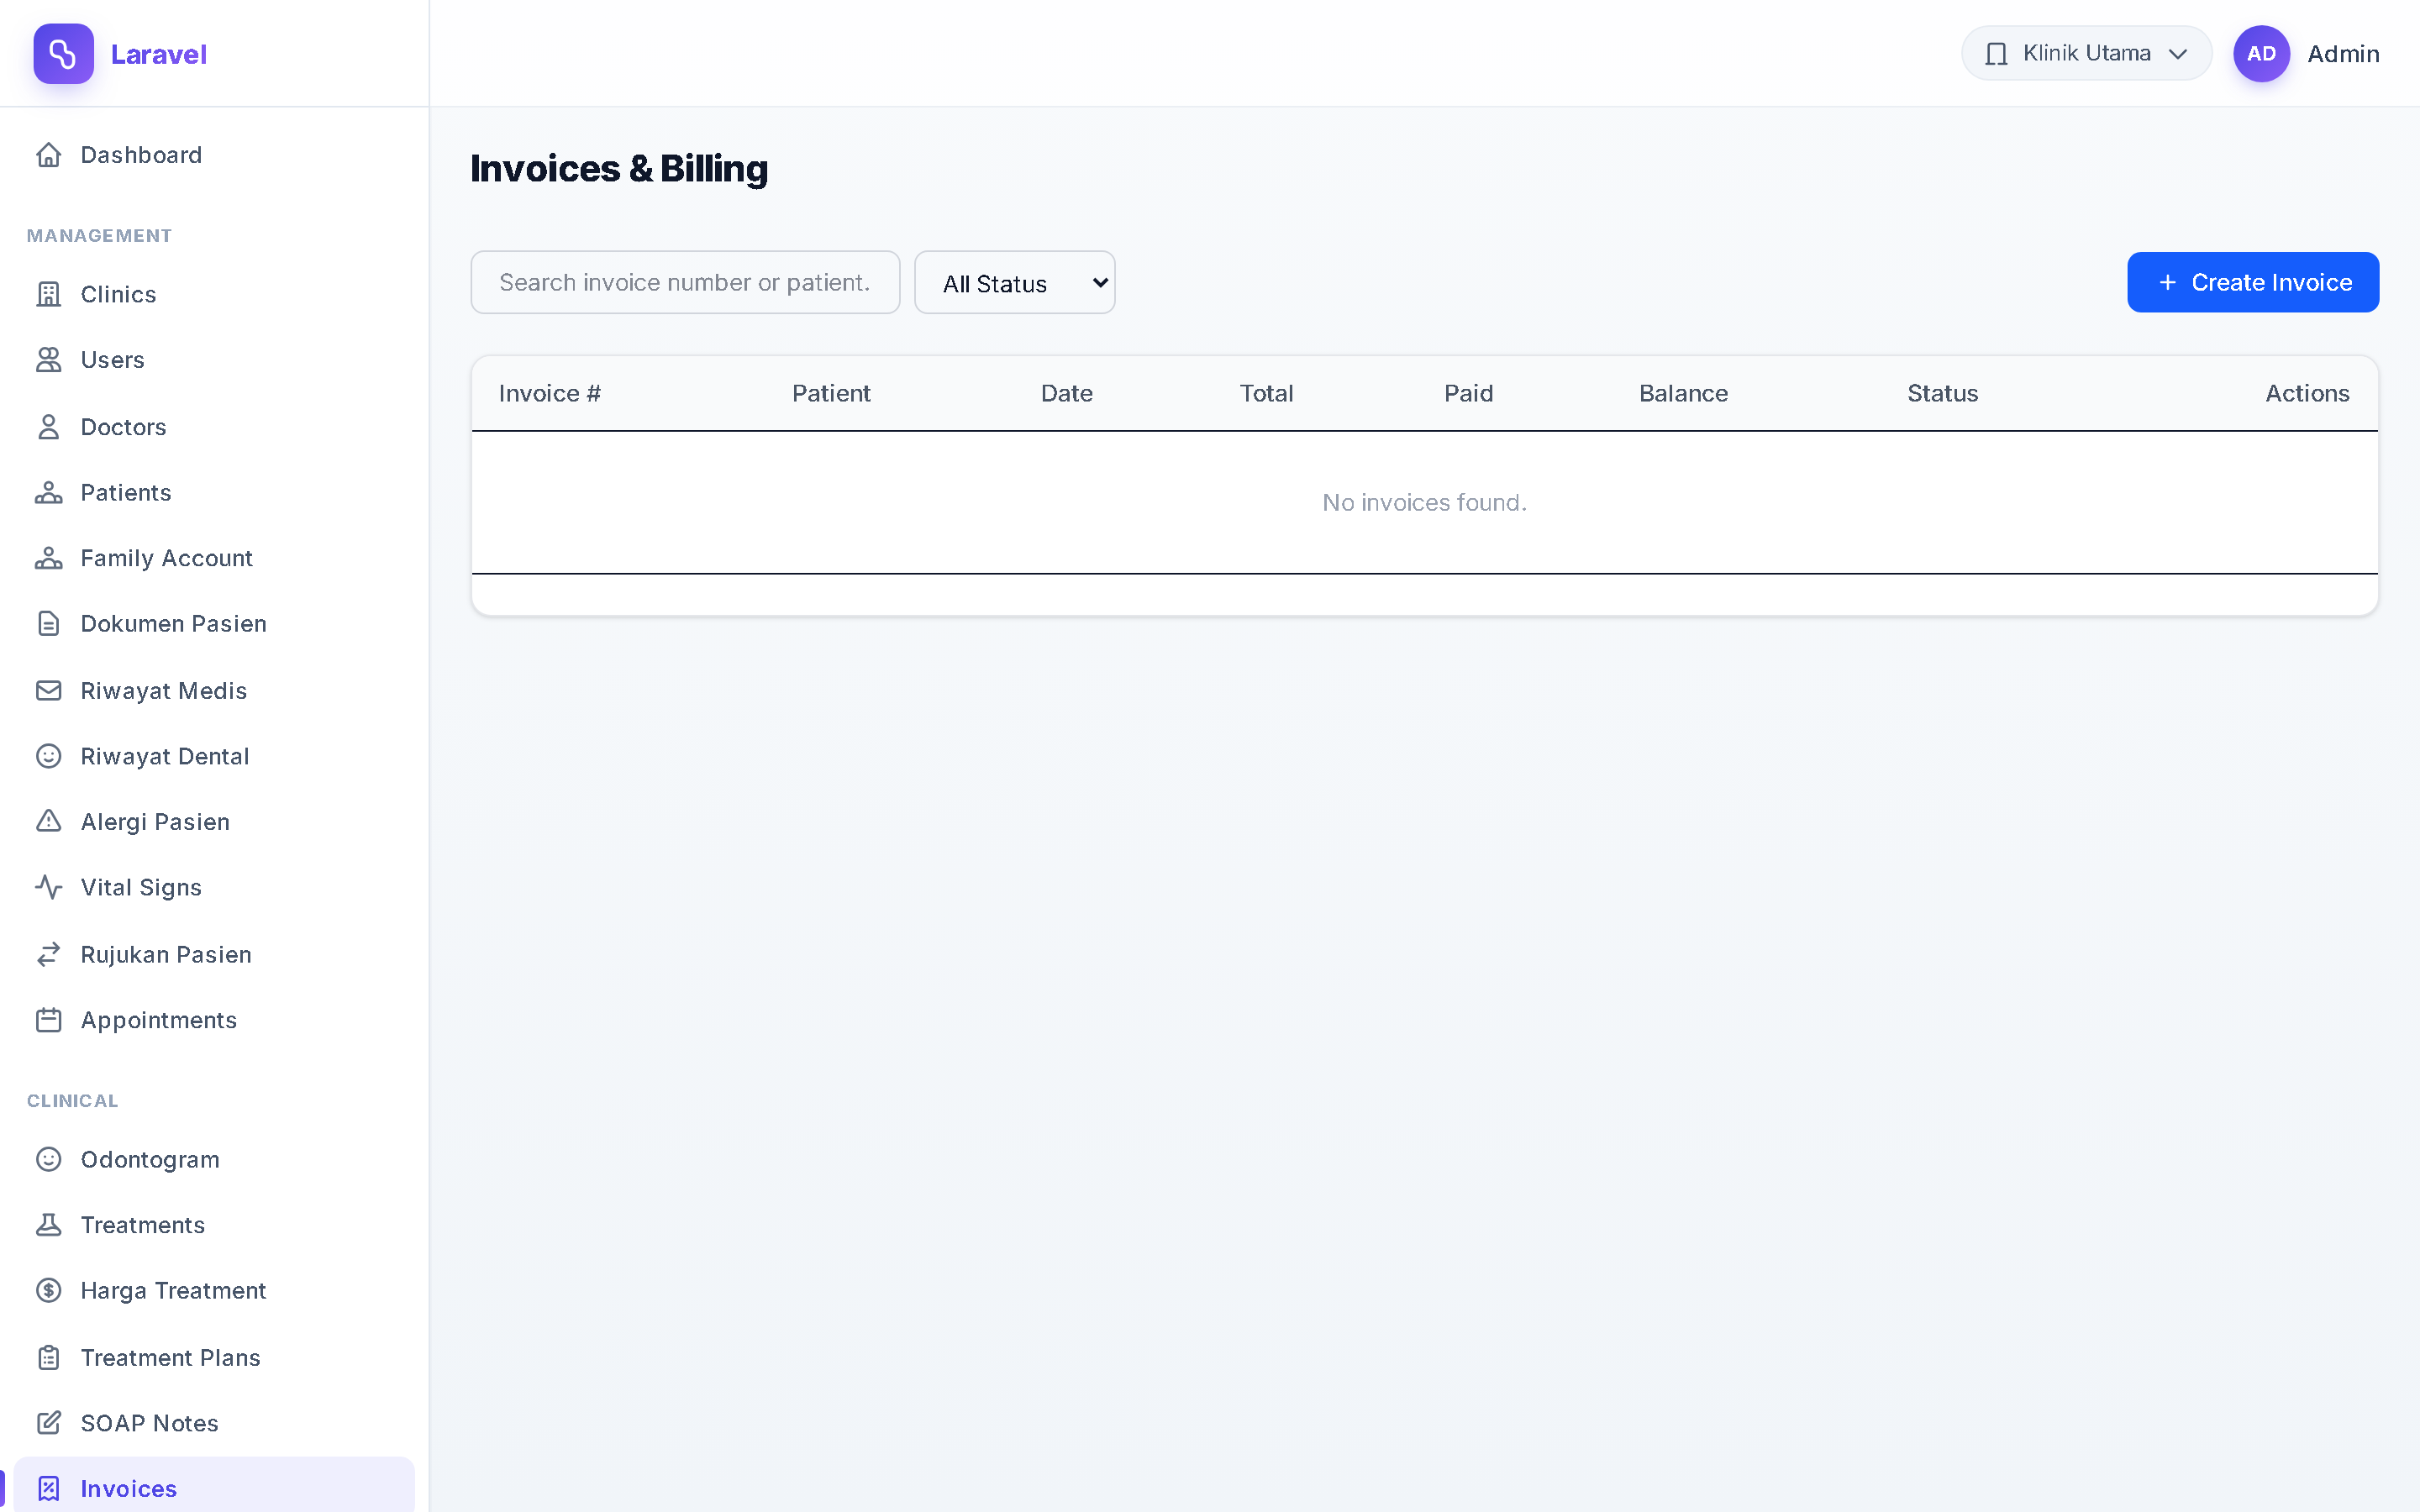Navigate to Doctors
Viewport: 2420px width, 1512px height.
(214, 427)
